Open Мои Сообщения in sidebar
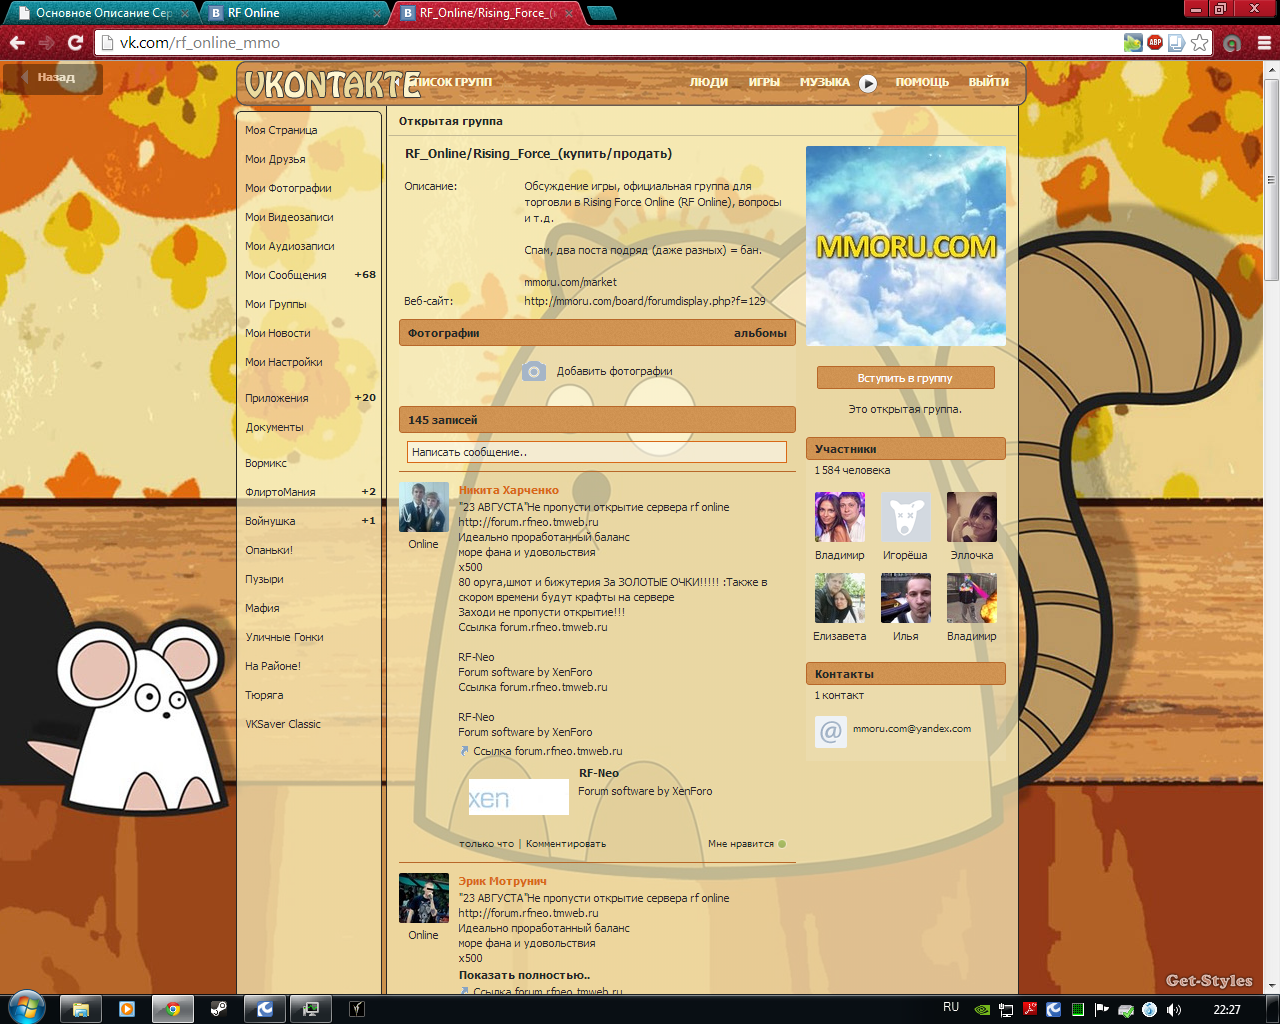This screenshot has width=1280, height=1024. point(286,275)
